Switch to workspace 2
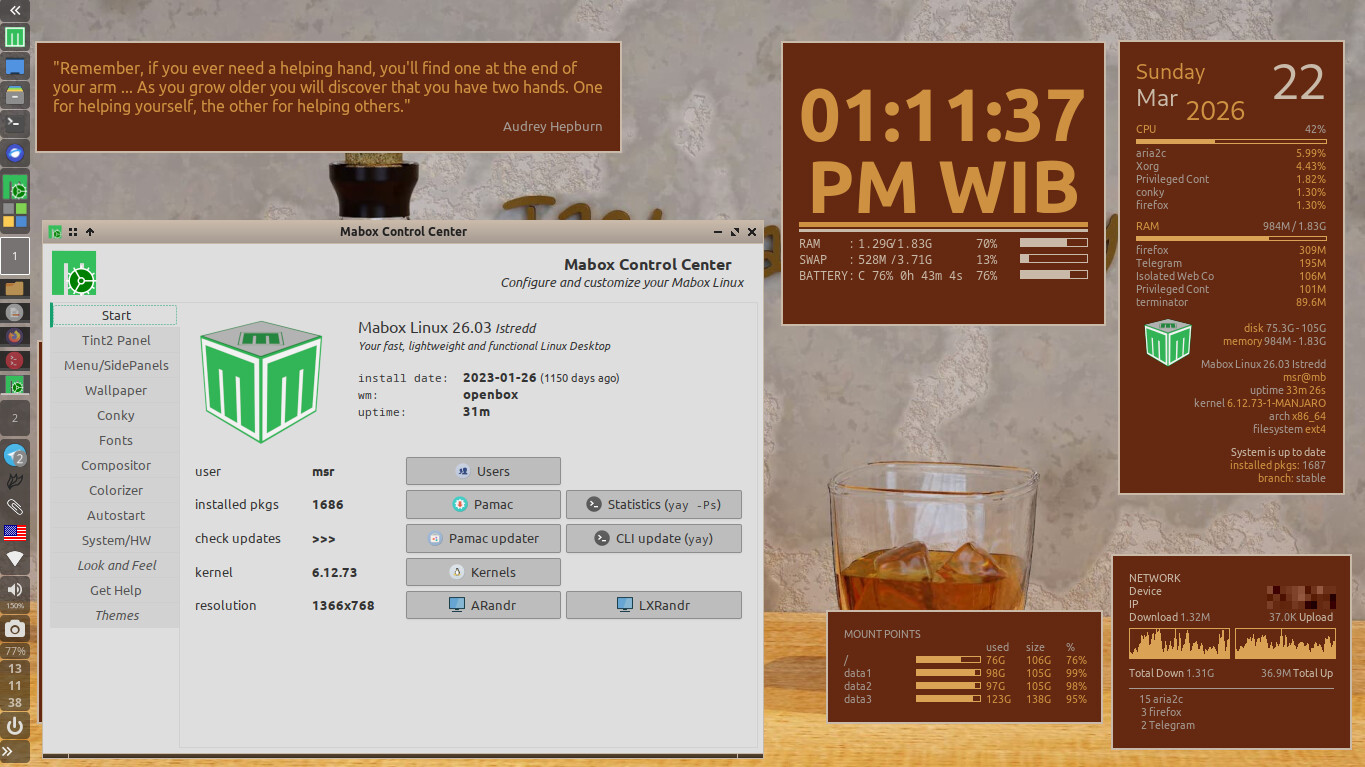The image size is (1365, 767). [15, 417]
